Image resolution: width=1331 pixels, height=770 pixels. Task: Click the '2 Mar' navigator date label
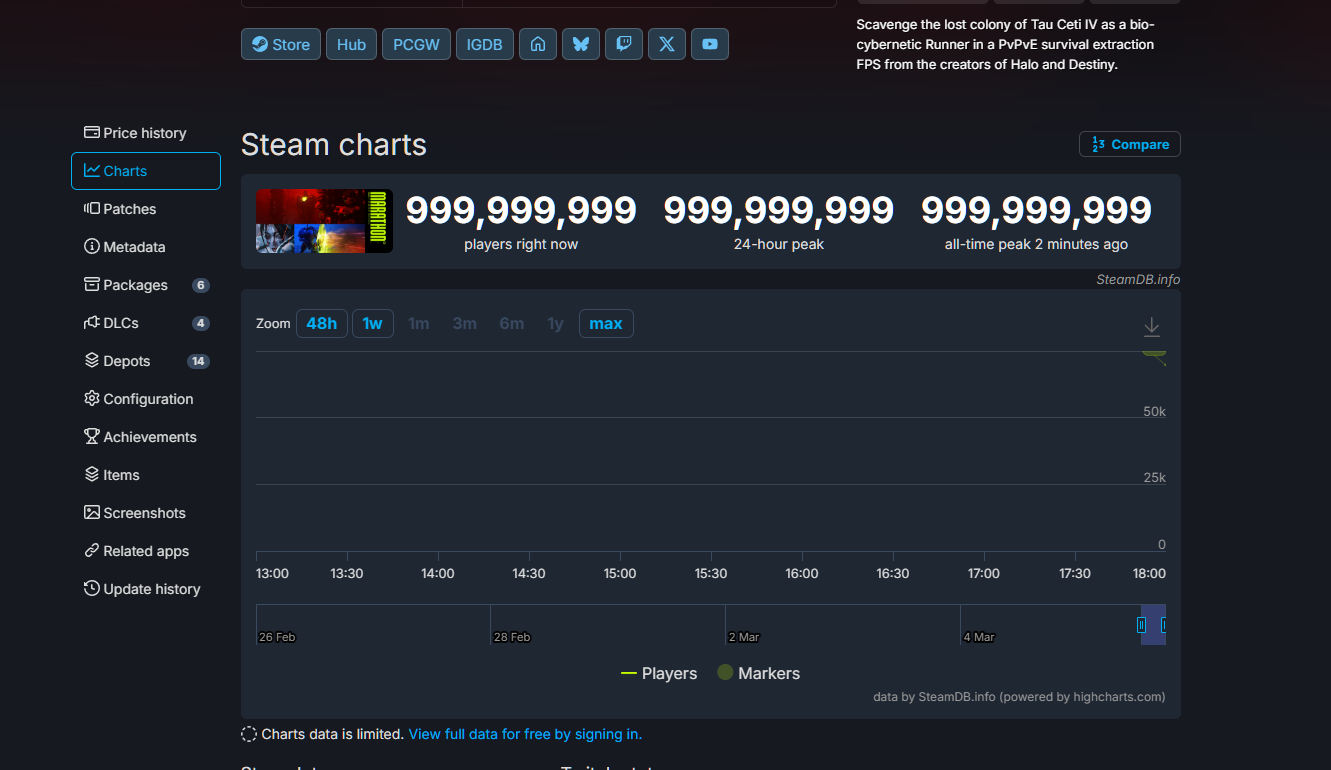(x=744, y=637)
